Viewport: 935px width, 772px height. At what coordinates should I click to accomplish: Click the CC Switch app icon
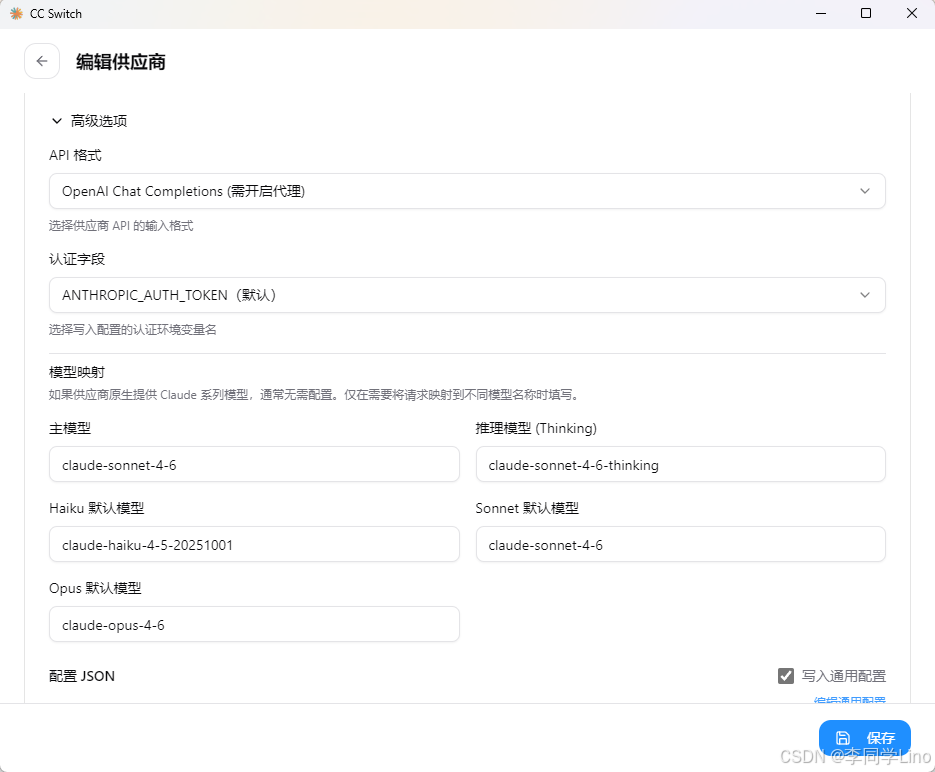pyautogui.click(x=16, y=13)
